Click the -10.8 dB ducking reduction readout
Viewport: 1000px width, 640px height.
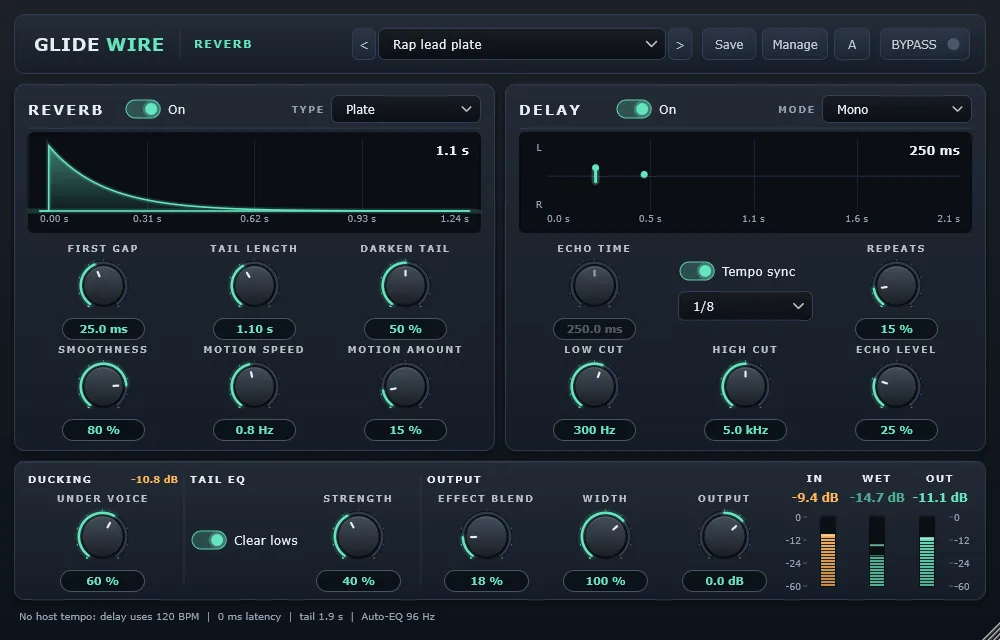[154, 479]
